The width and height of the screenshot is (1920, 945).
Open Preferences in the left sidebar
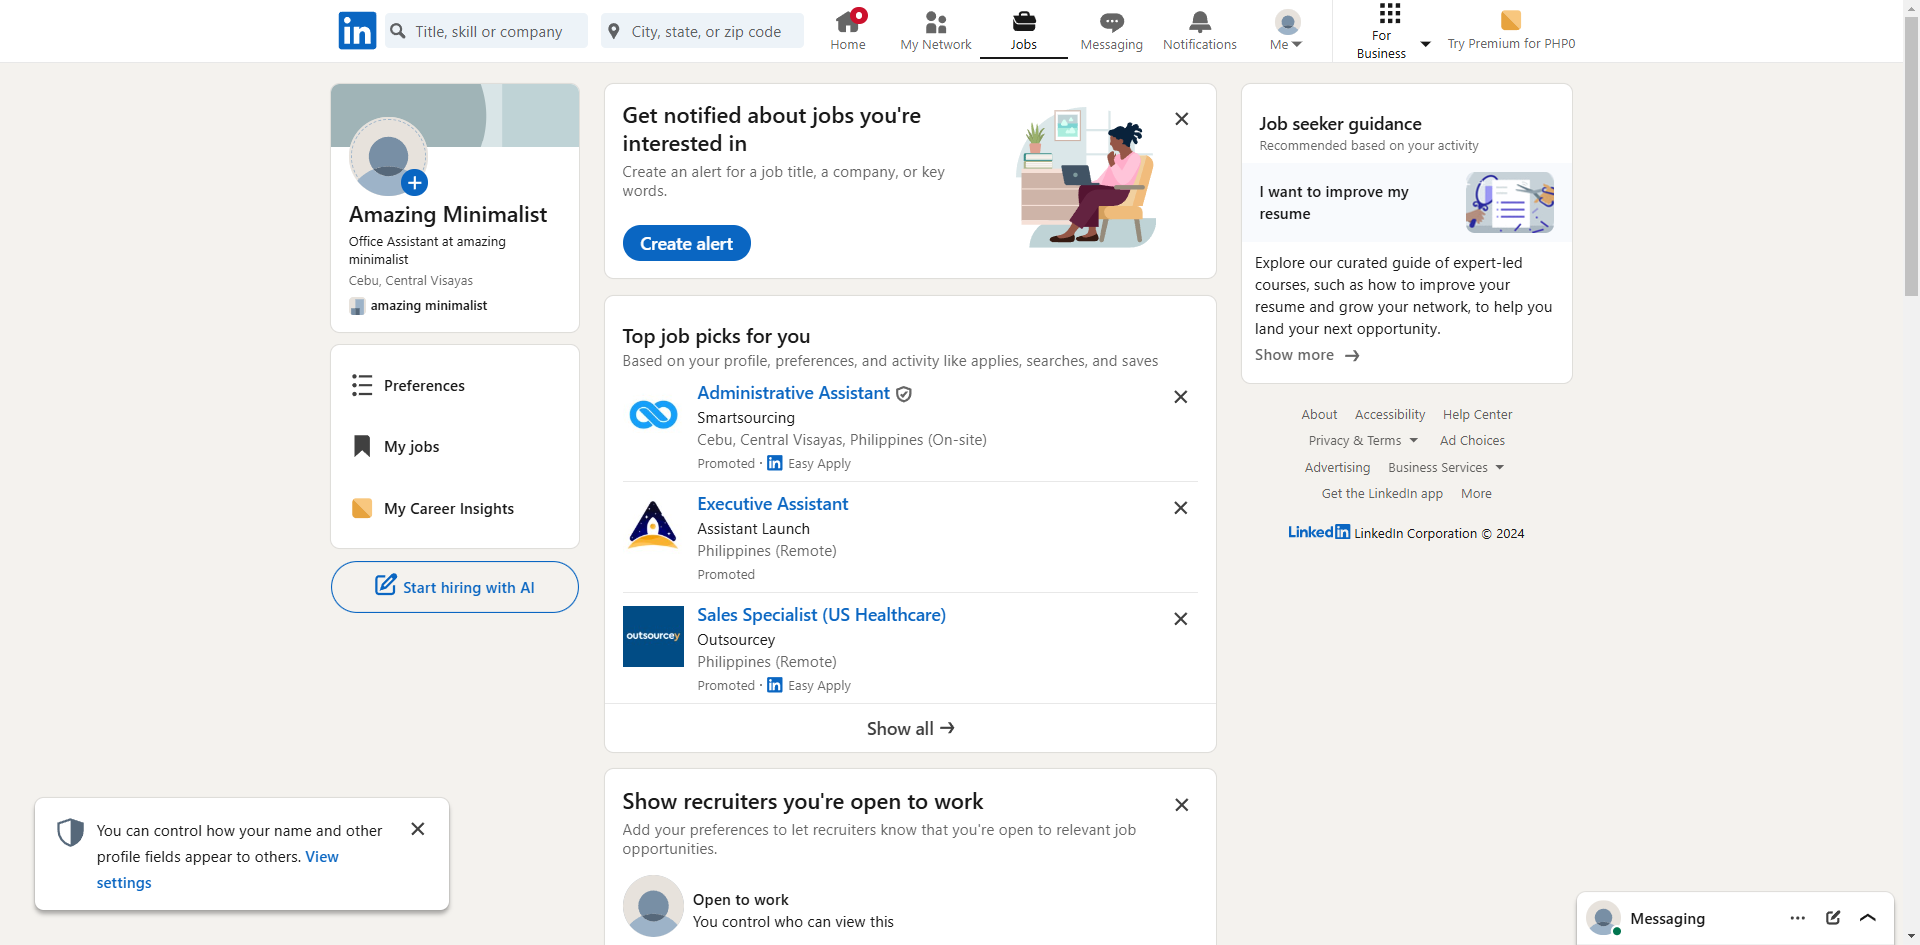coord(424,386)
